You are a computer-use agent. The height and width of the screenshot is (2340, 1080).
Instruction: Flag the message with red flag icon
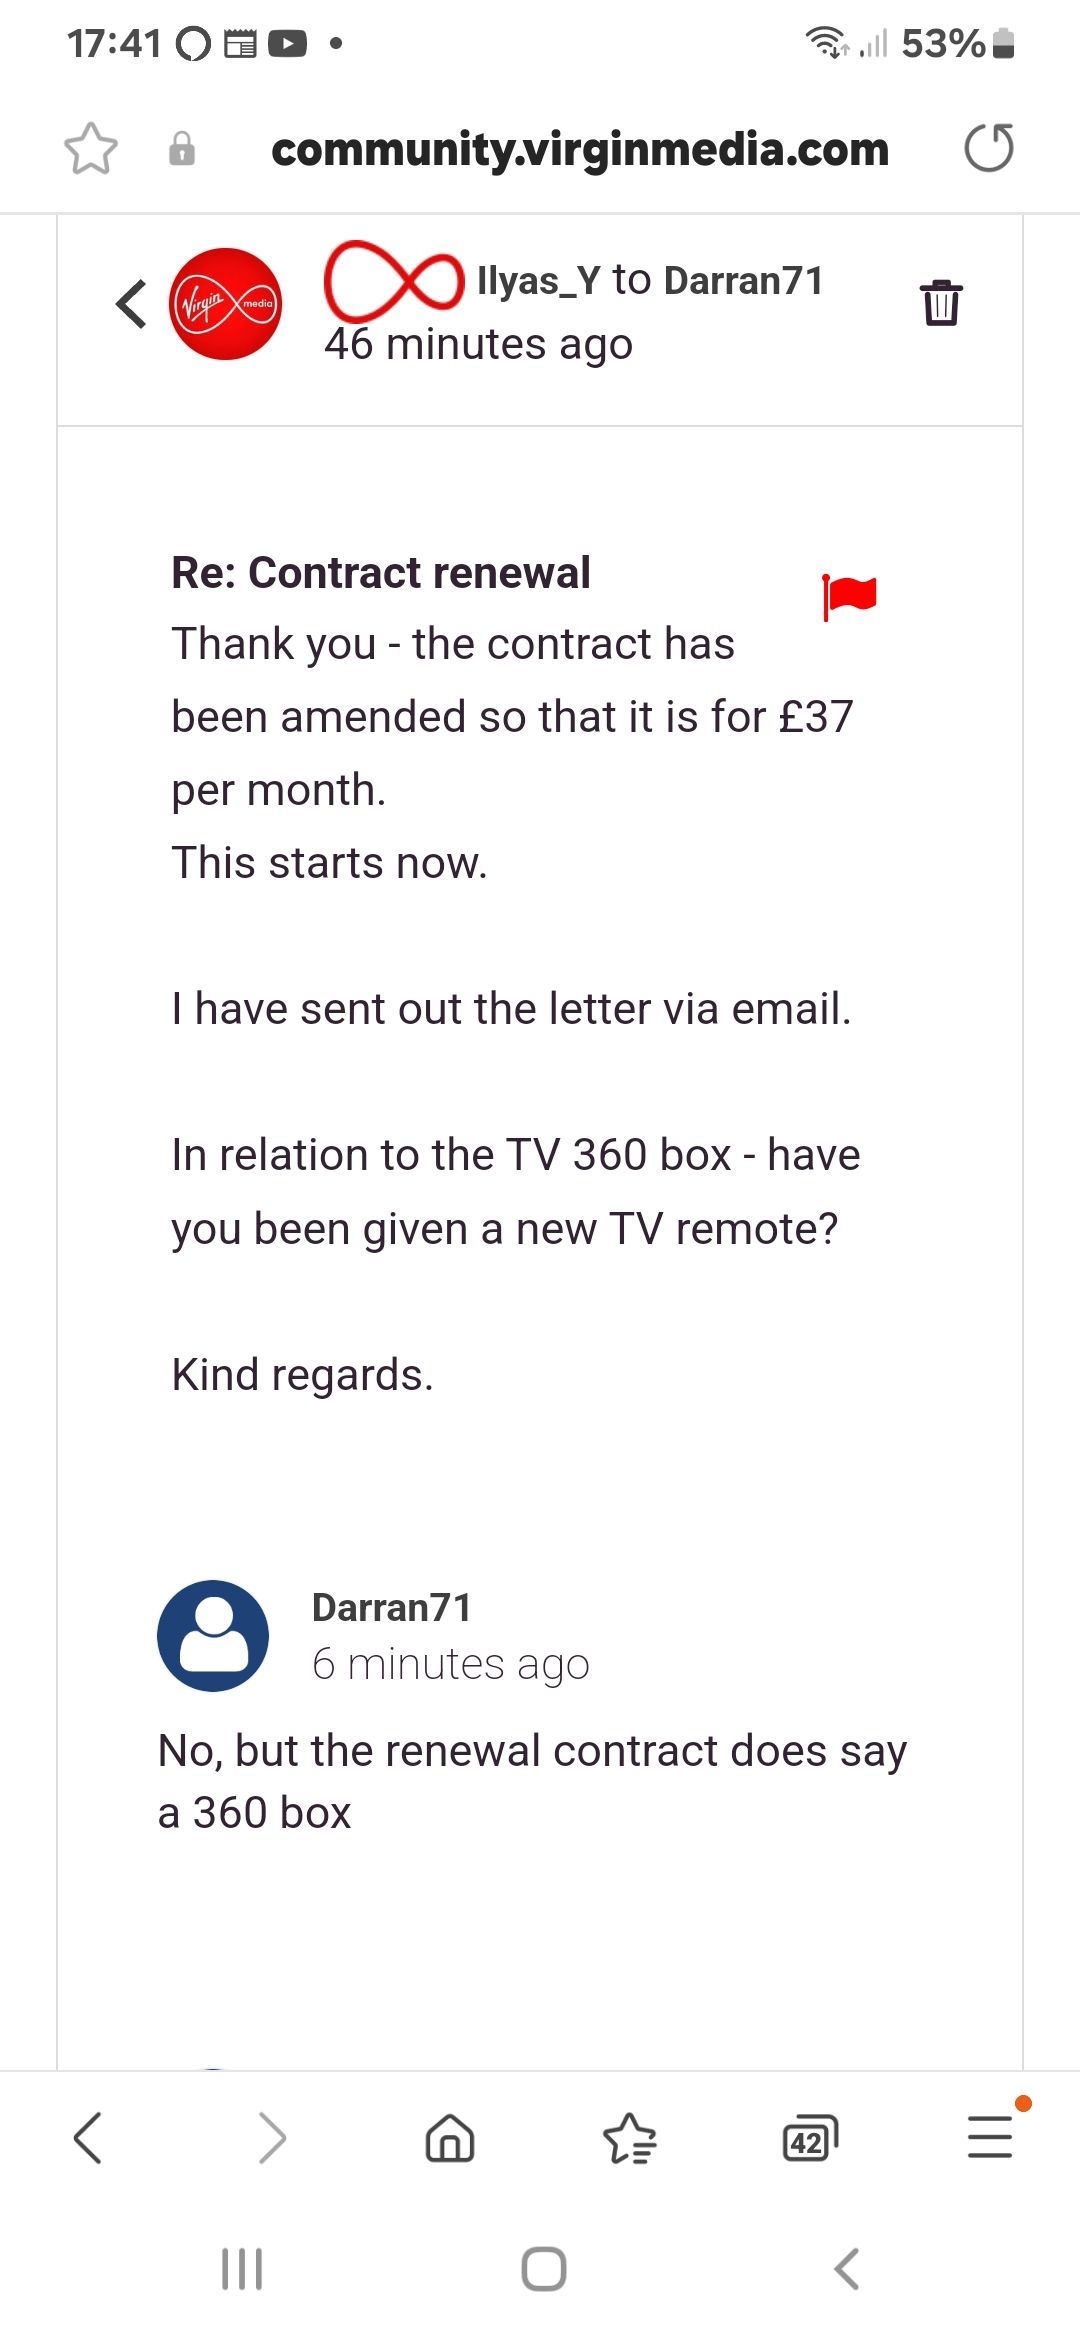tap(849, 597)
